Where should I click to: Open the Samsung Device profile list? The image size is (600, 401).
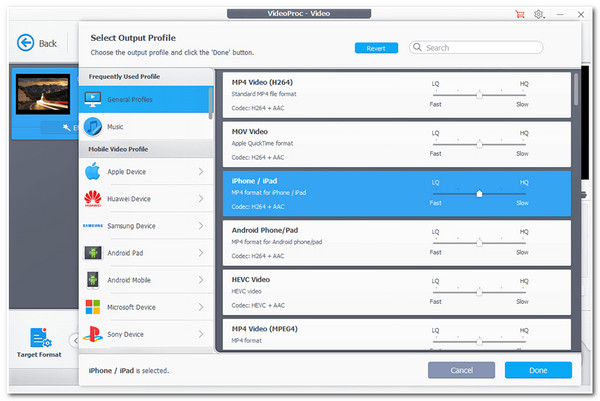click(146, 226)
